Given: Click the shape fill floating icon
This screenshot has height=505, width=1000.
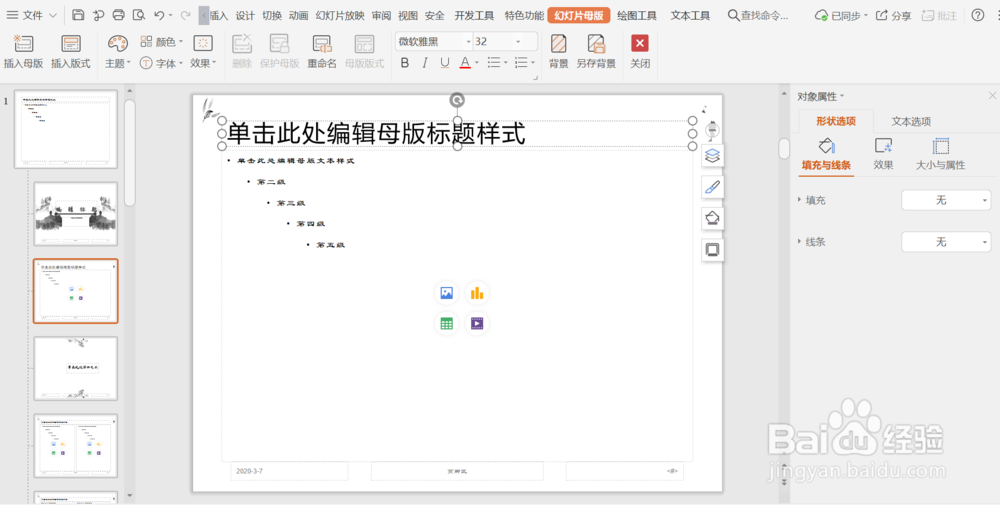Looking at the screenshot, I should (712, 218).
